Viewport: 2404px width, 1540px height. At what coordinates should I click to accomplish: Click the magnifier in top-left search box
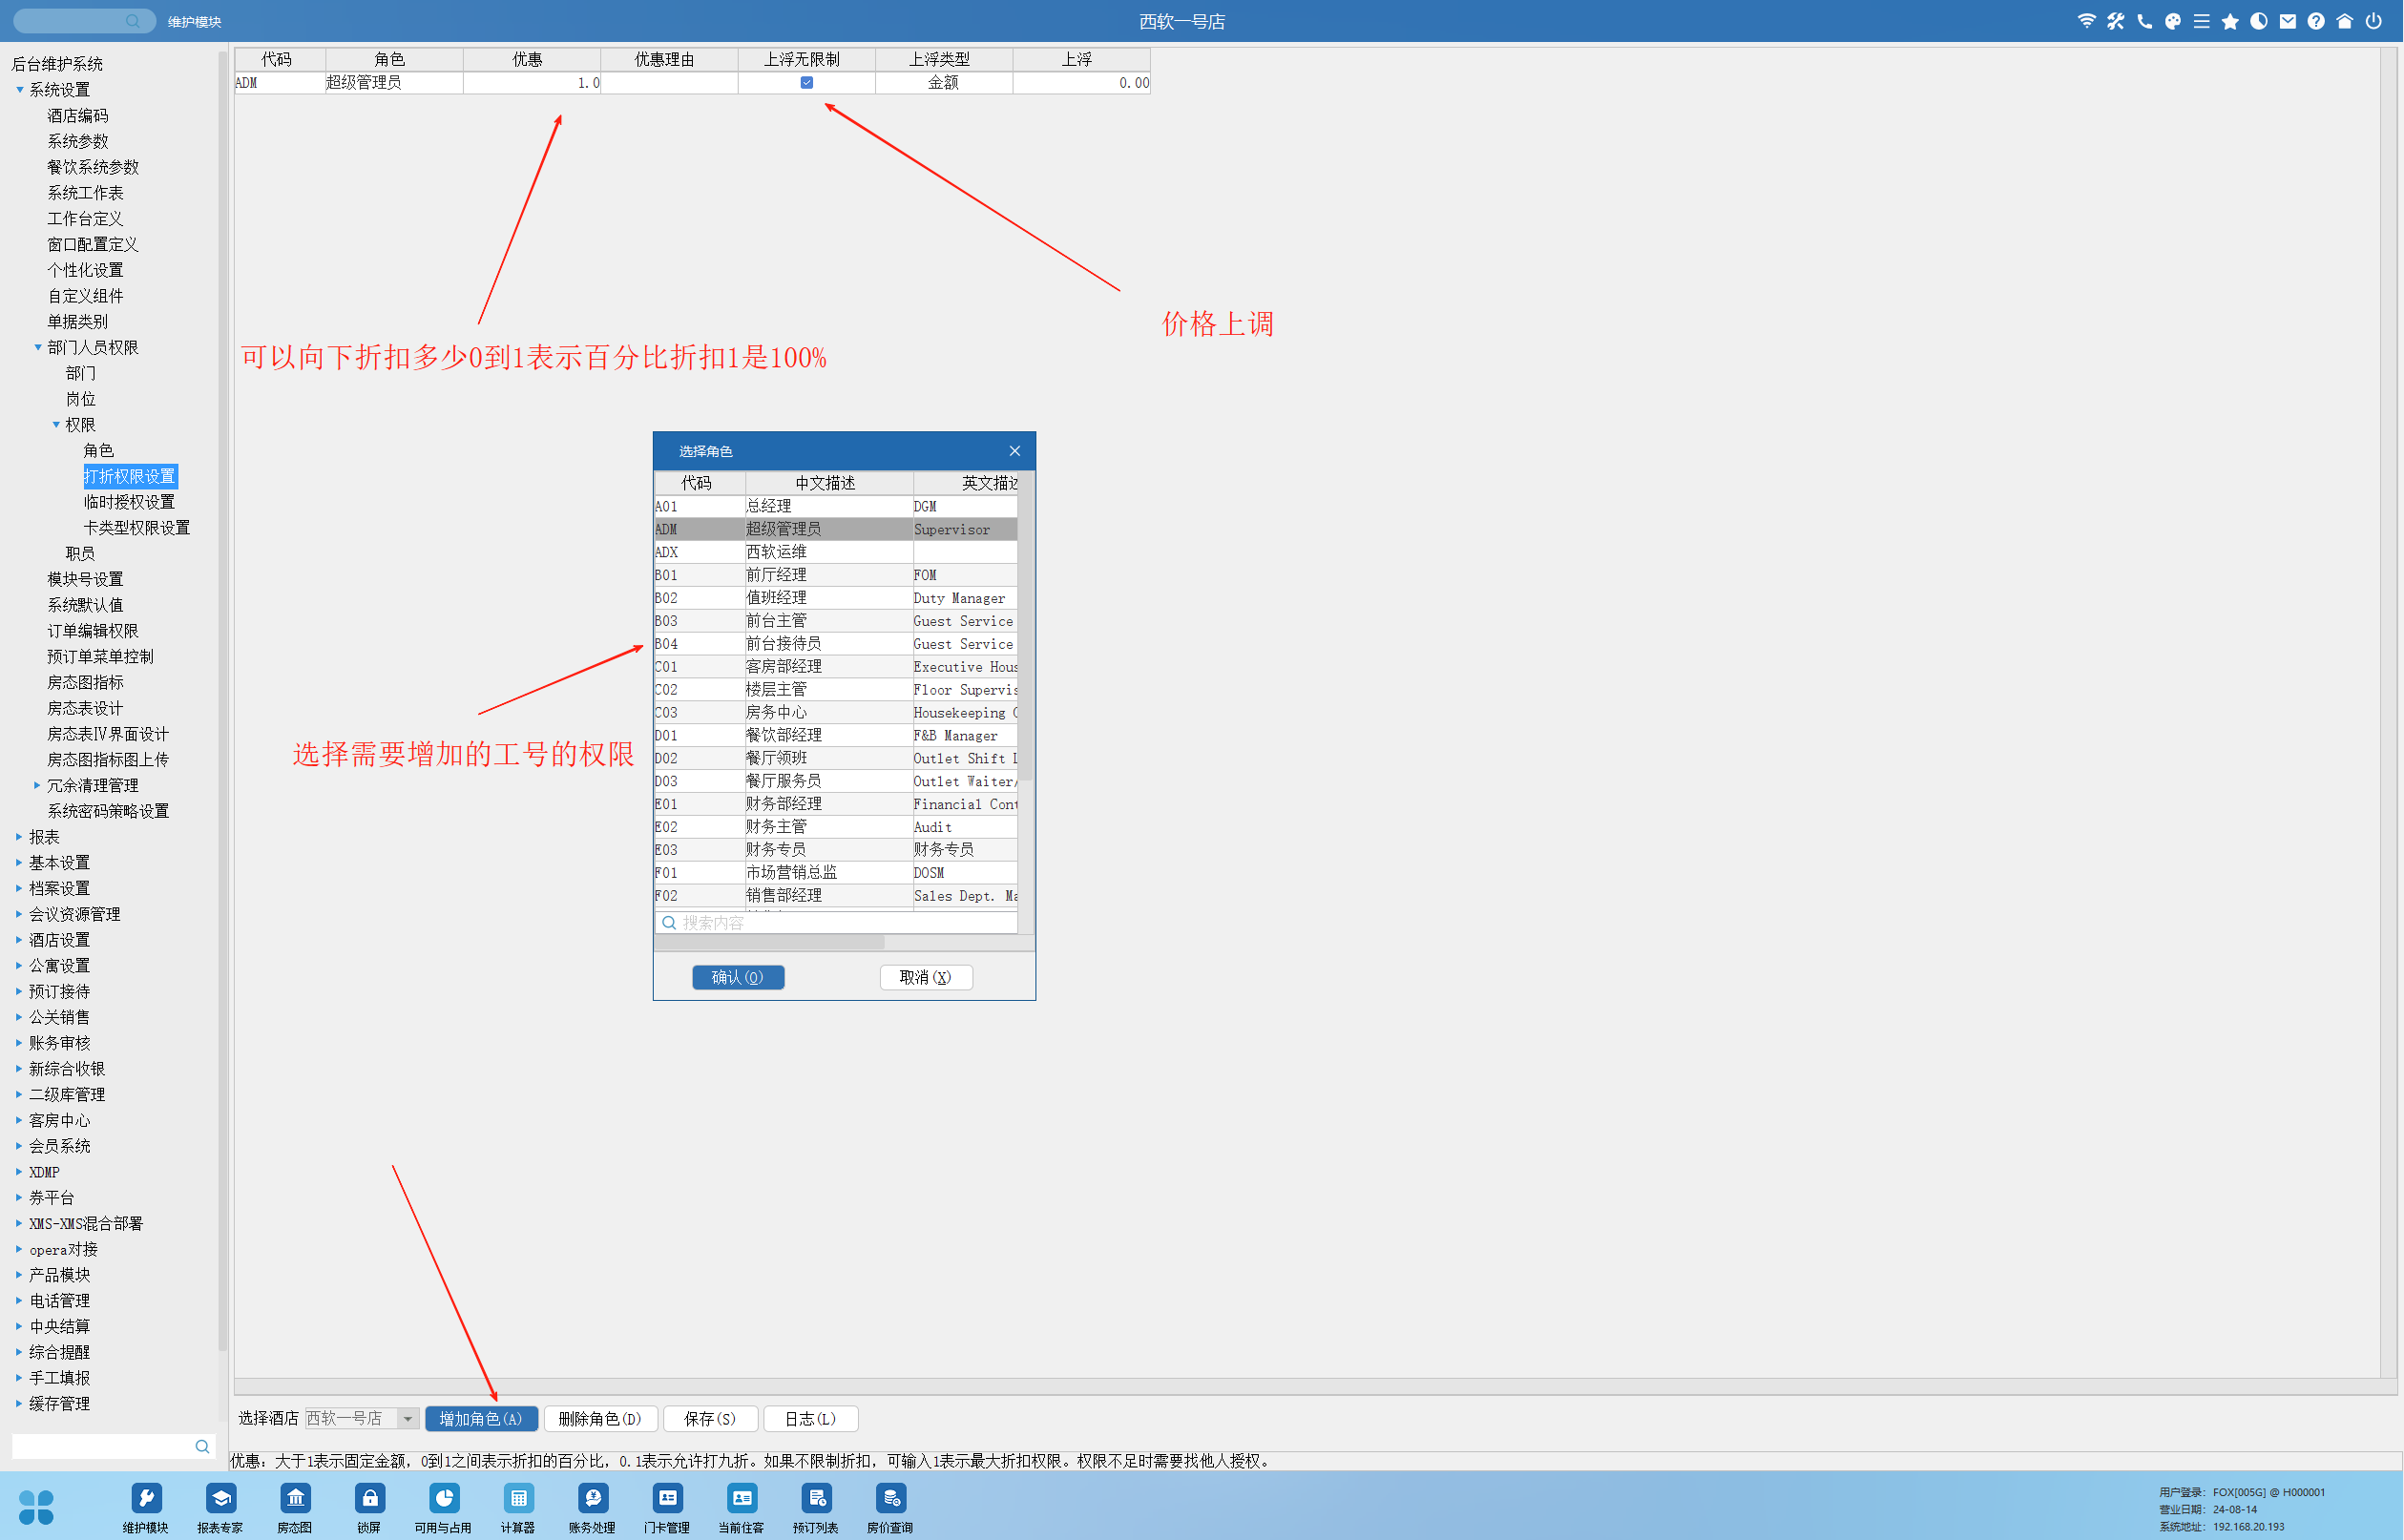(133, 21)
